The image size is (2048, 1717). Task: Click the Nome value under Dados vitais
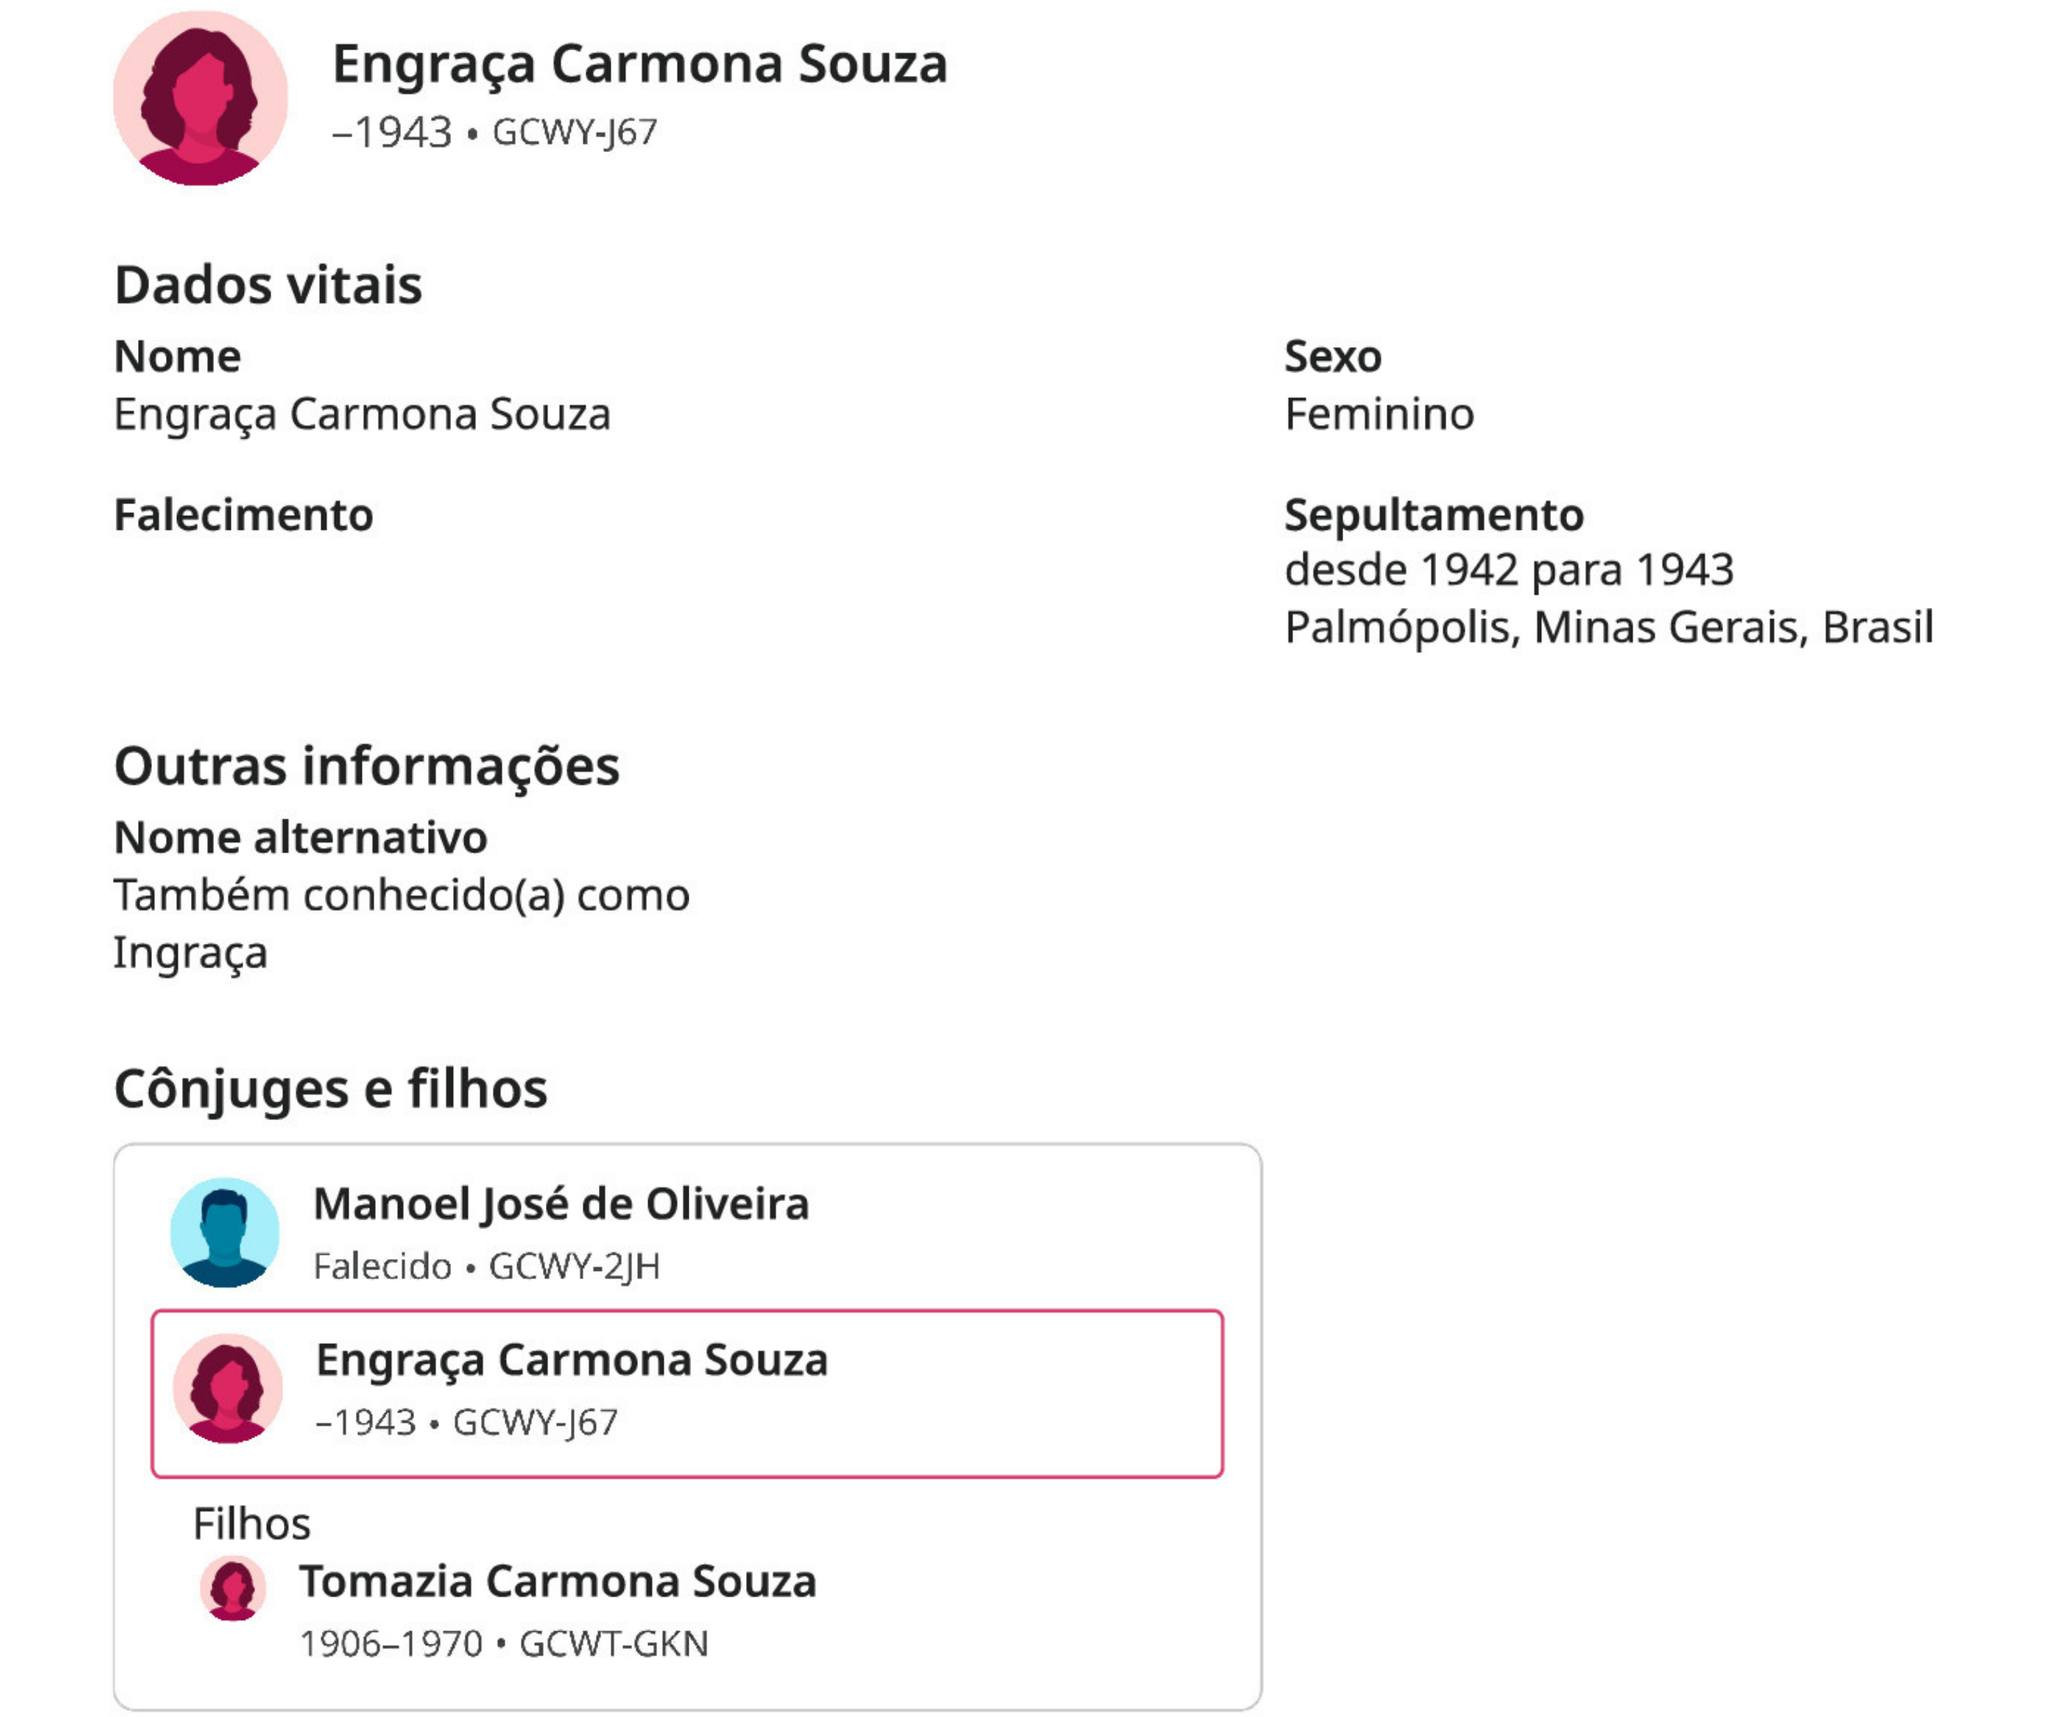tap(361, 414)
